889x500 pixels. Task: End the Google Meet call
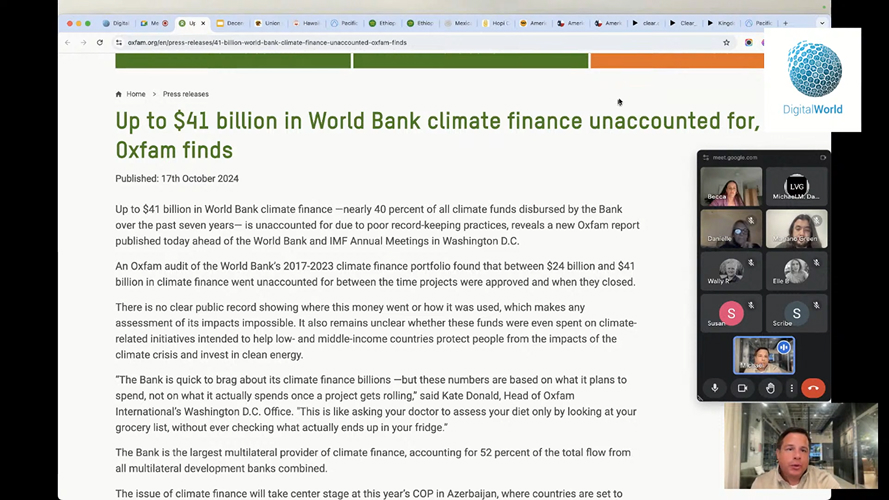pos(813,388)
